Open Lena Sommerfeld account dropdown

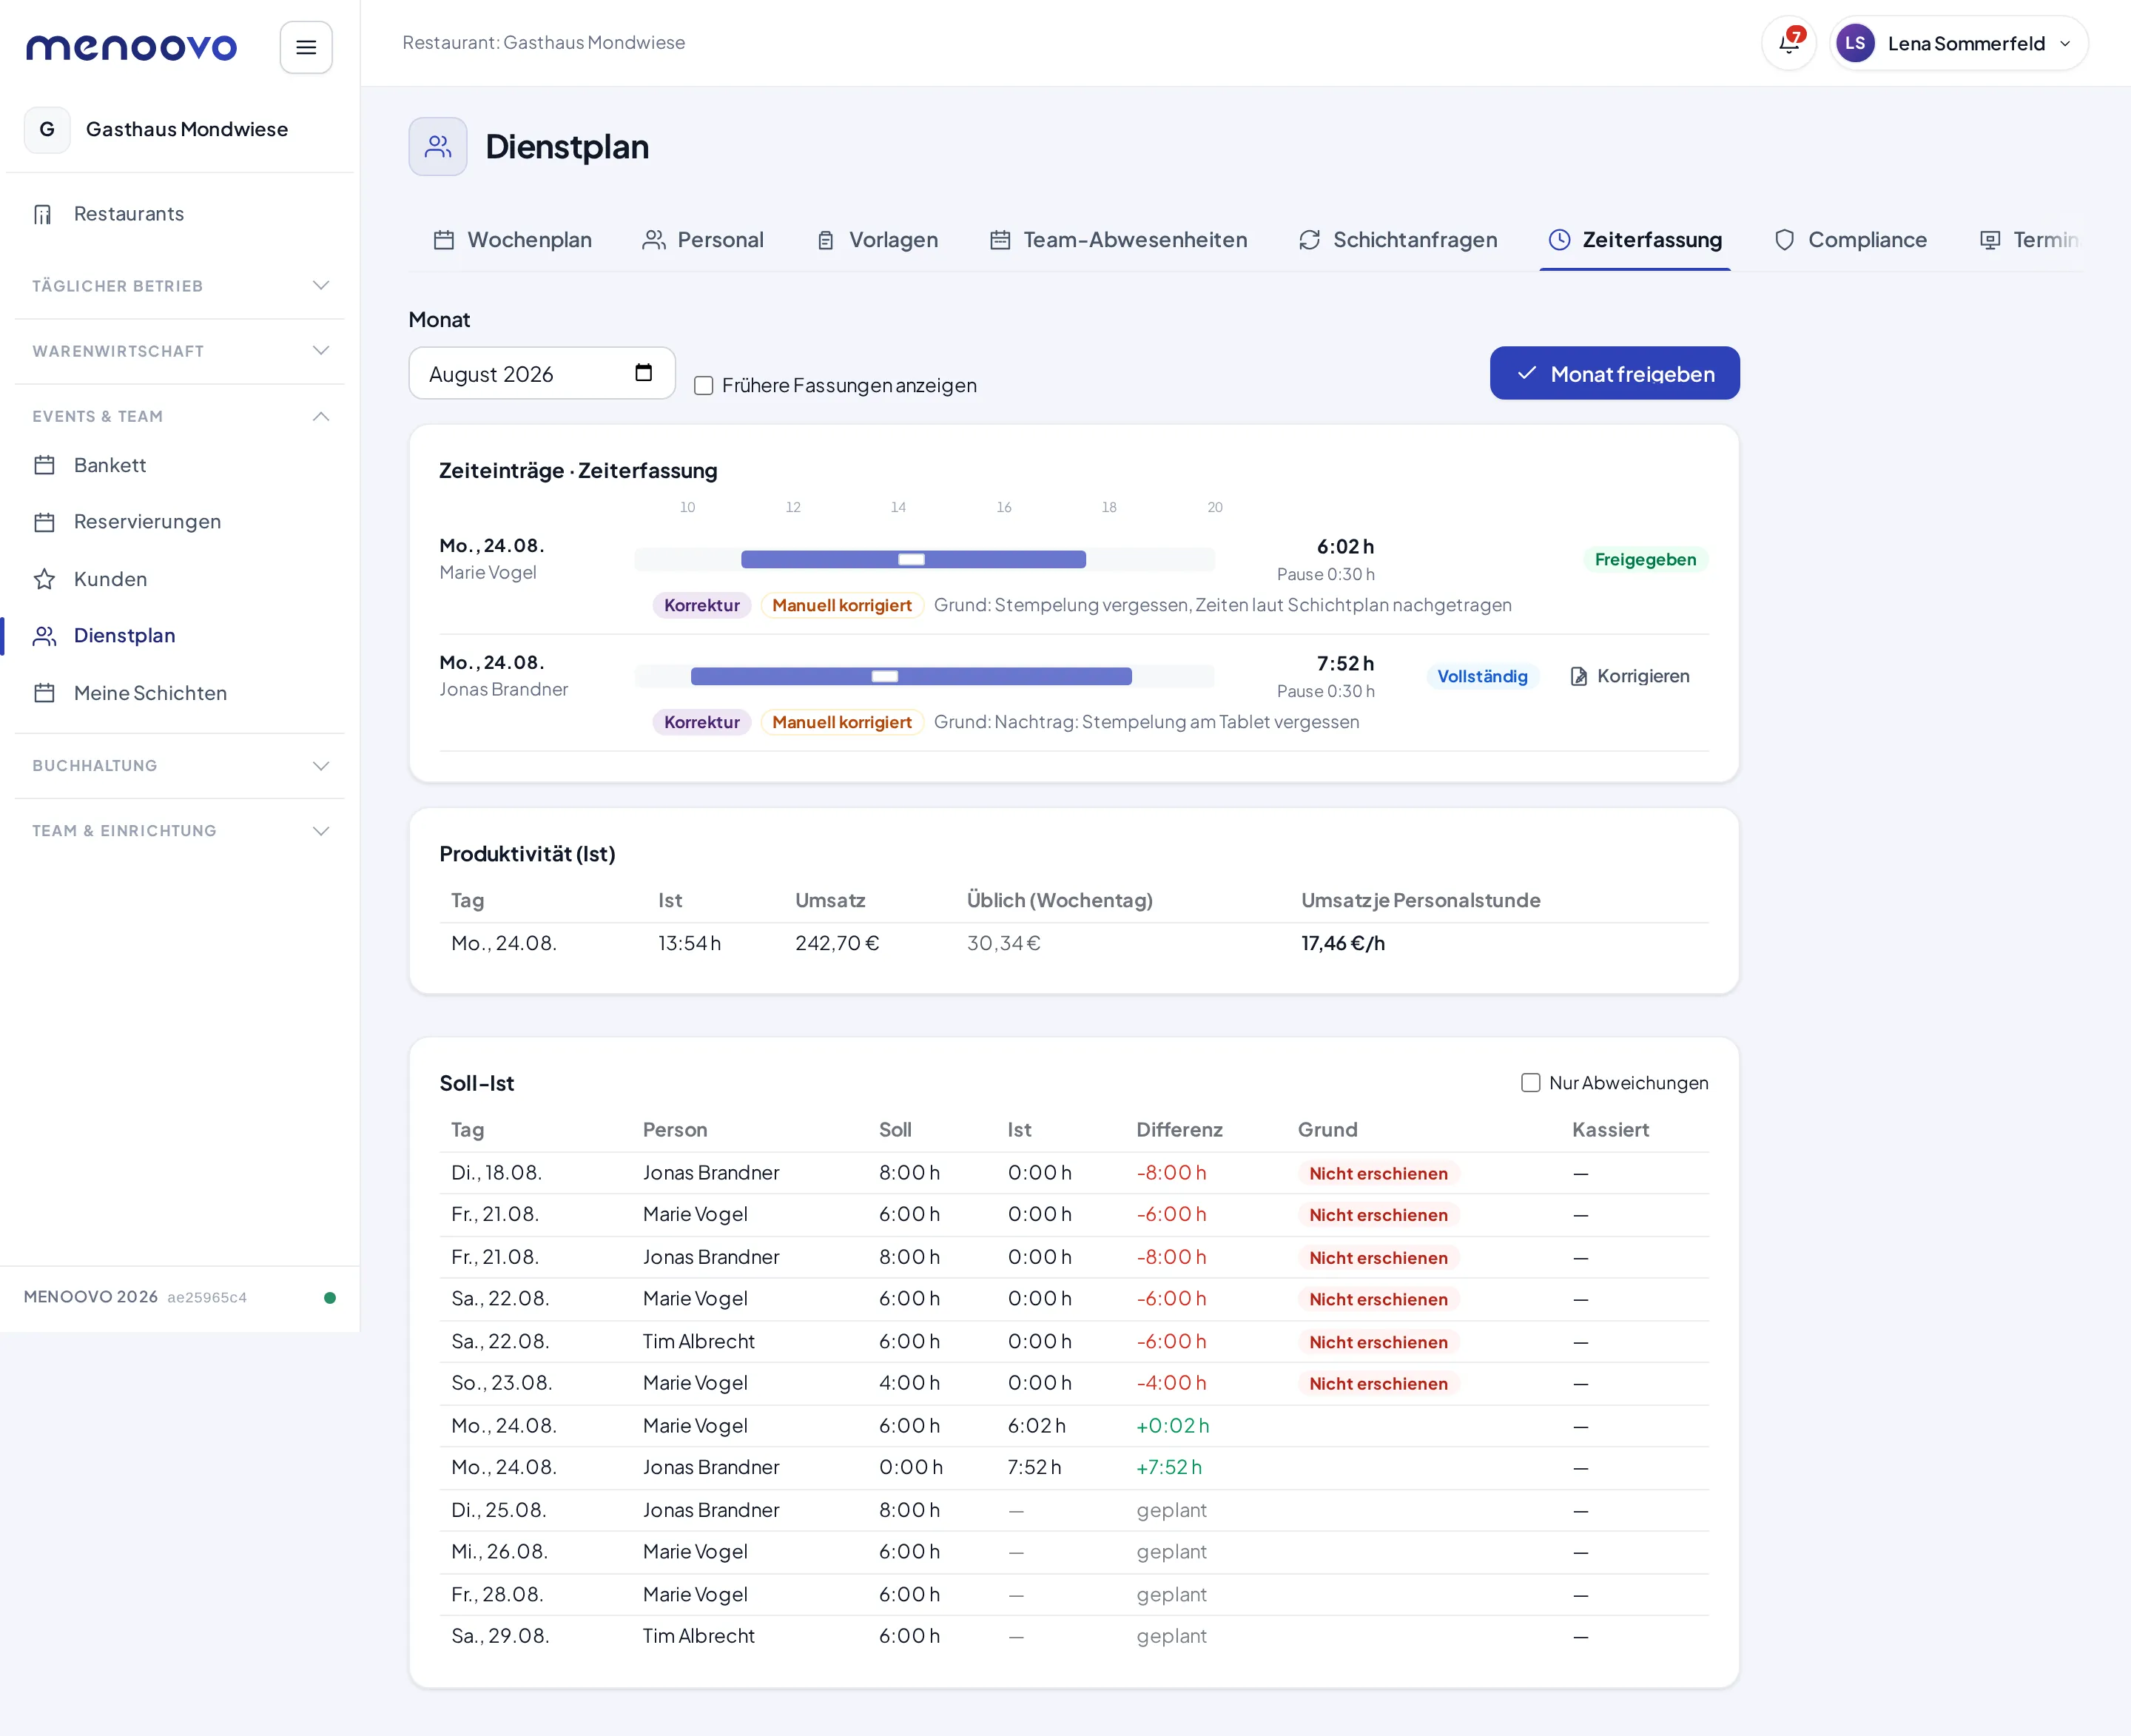(x=1958, y=43)
